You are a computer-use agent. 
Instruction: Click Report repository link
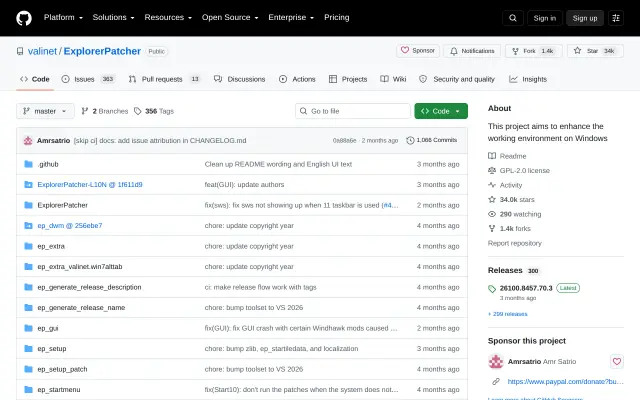click(514, 243)
